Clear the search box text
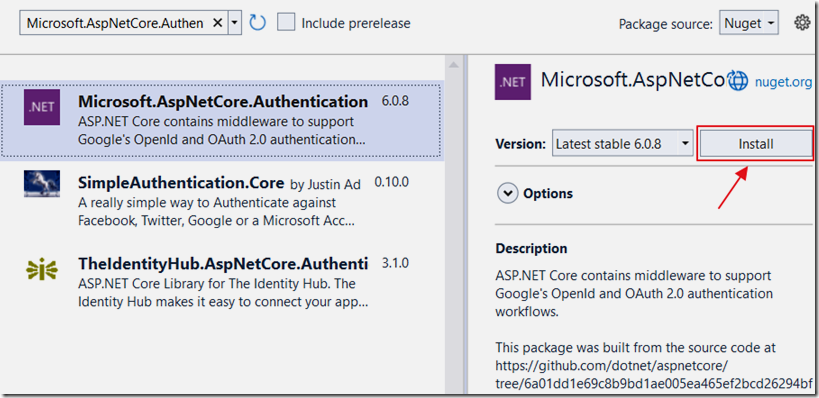819x398 pixels. coord(218,24)
